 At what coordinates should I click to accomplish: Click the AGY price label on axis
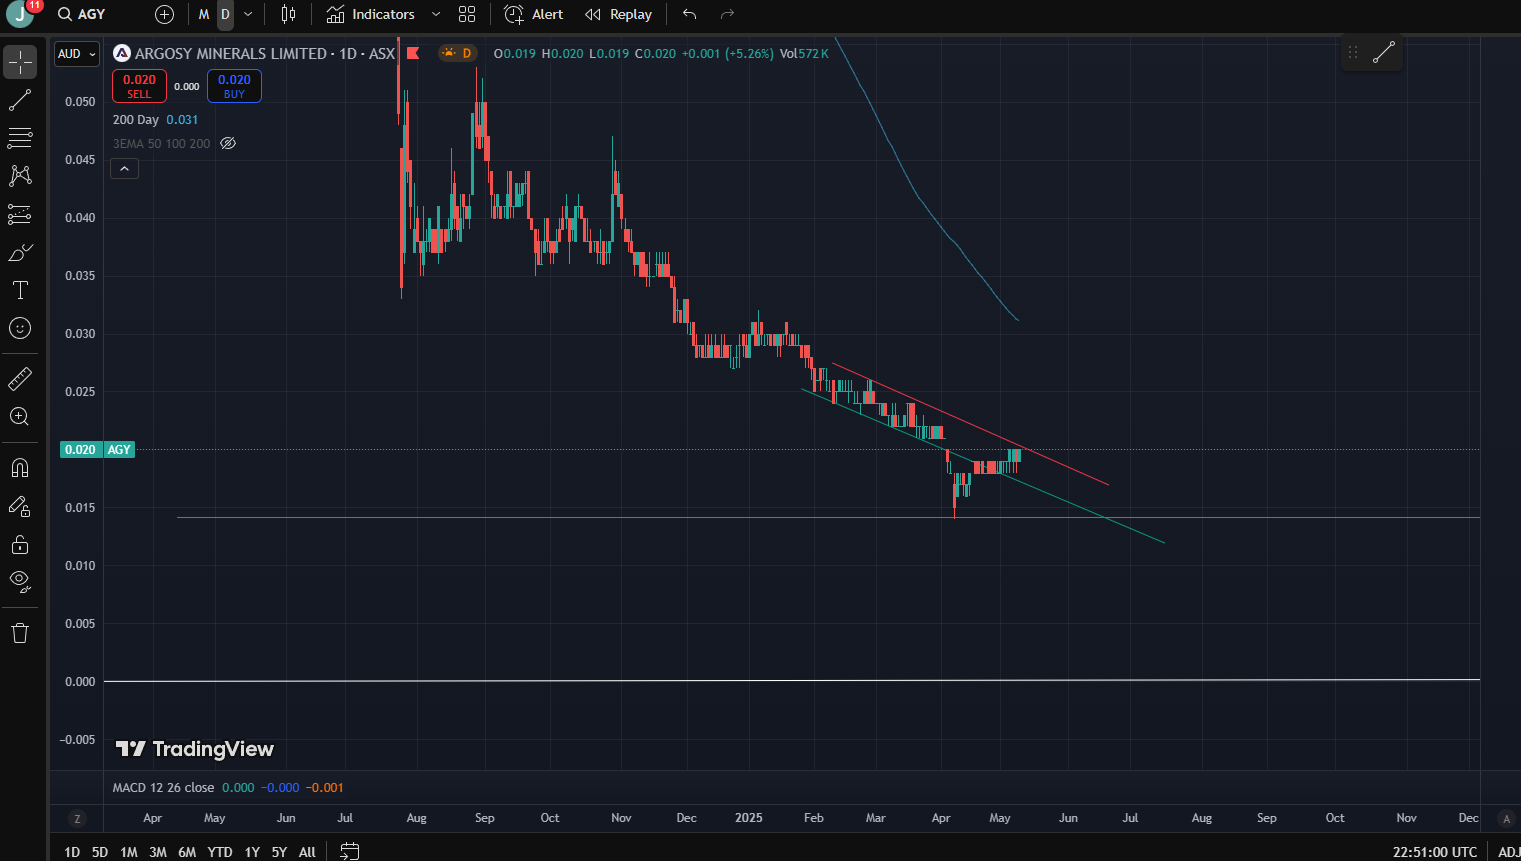119,450
